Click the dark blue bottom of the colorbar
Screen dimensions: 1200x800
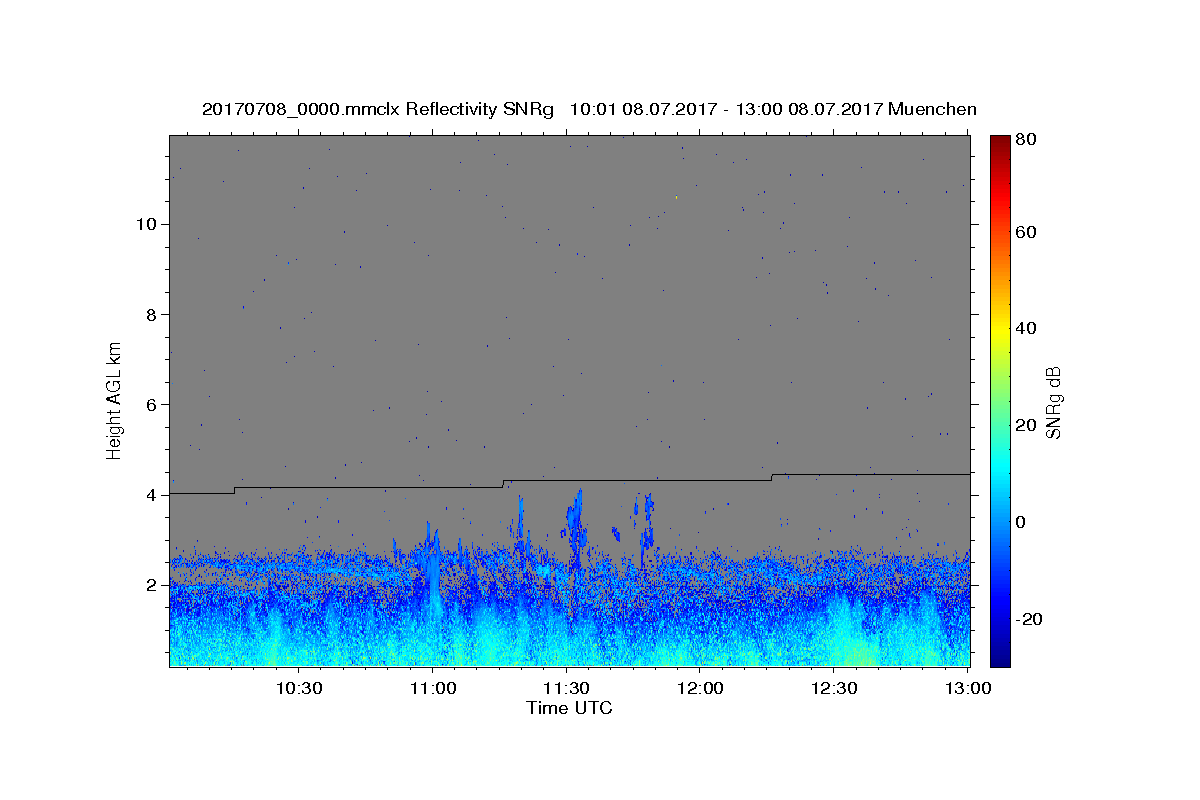(x=1000, y=658)
